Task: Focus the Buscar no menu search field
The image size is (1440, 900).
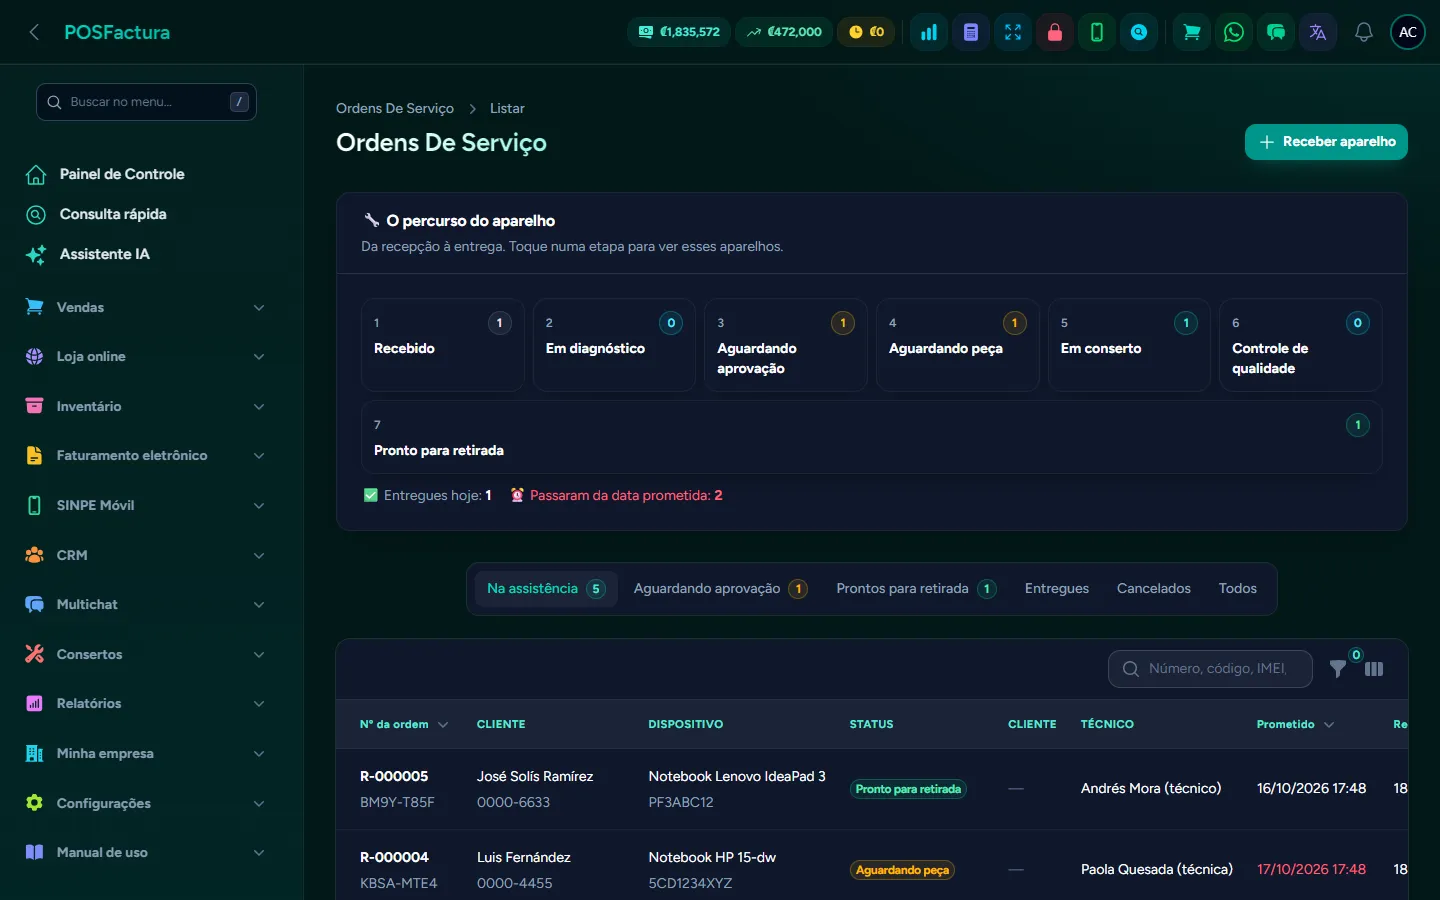Action: coord(146,102)
